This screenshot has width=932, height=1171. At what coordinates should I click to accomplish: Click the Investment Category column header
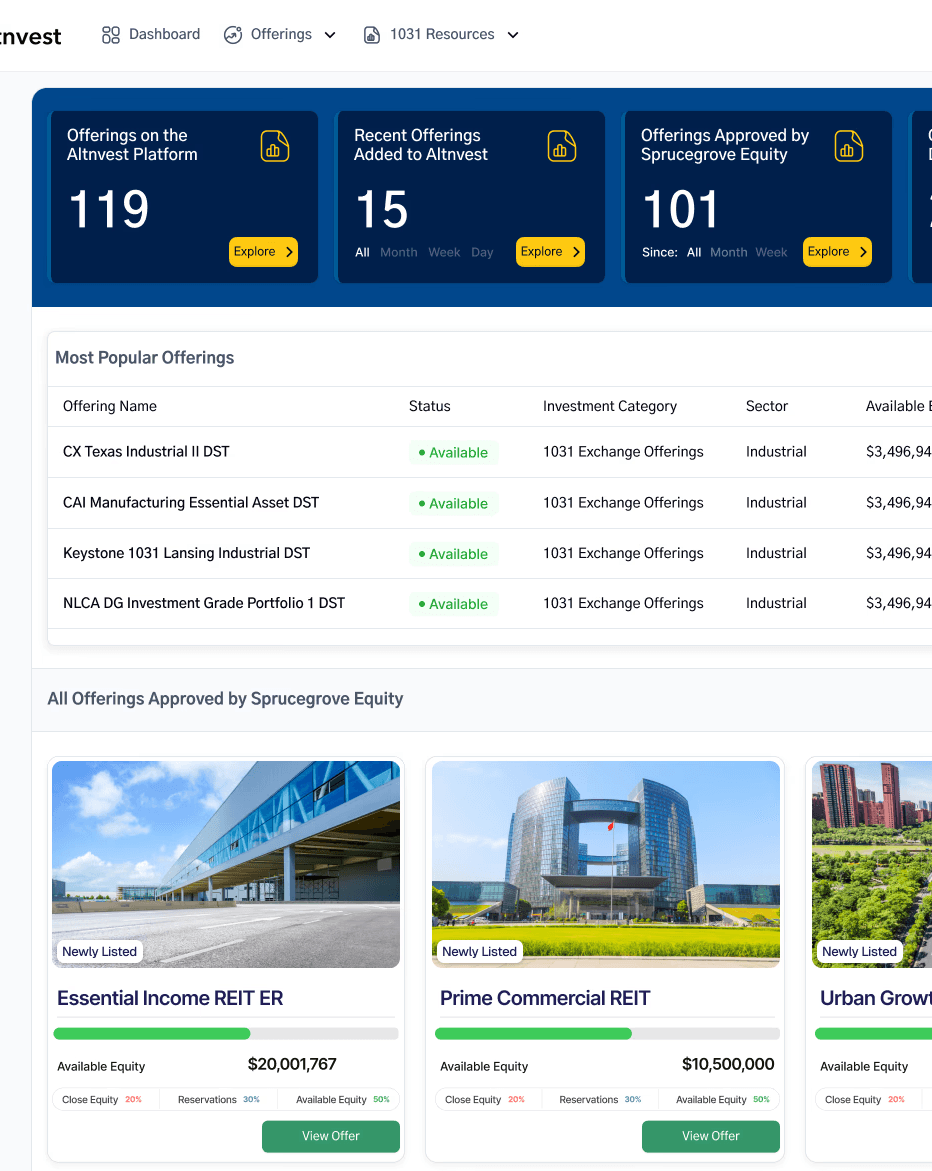point(610,406)
